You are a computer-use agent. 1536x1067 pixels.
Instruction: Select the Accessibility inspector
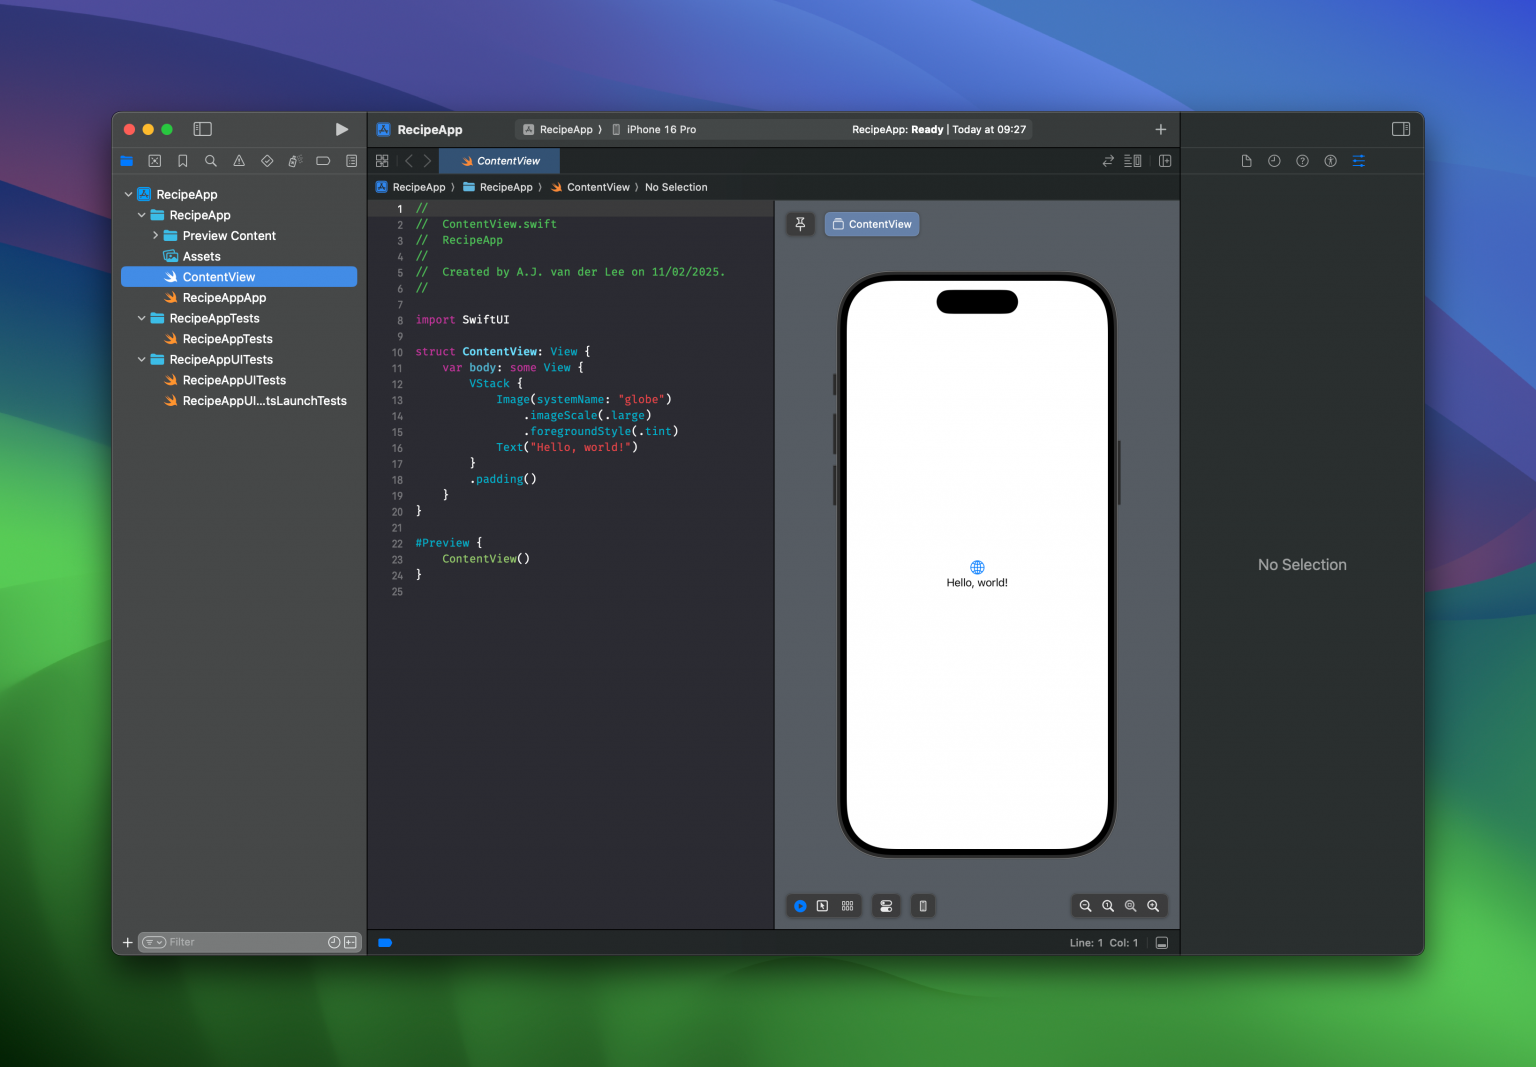point(1330,160)
